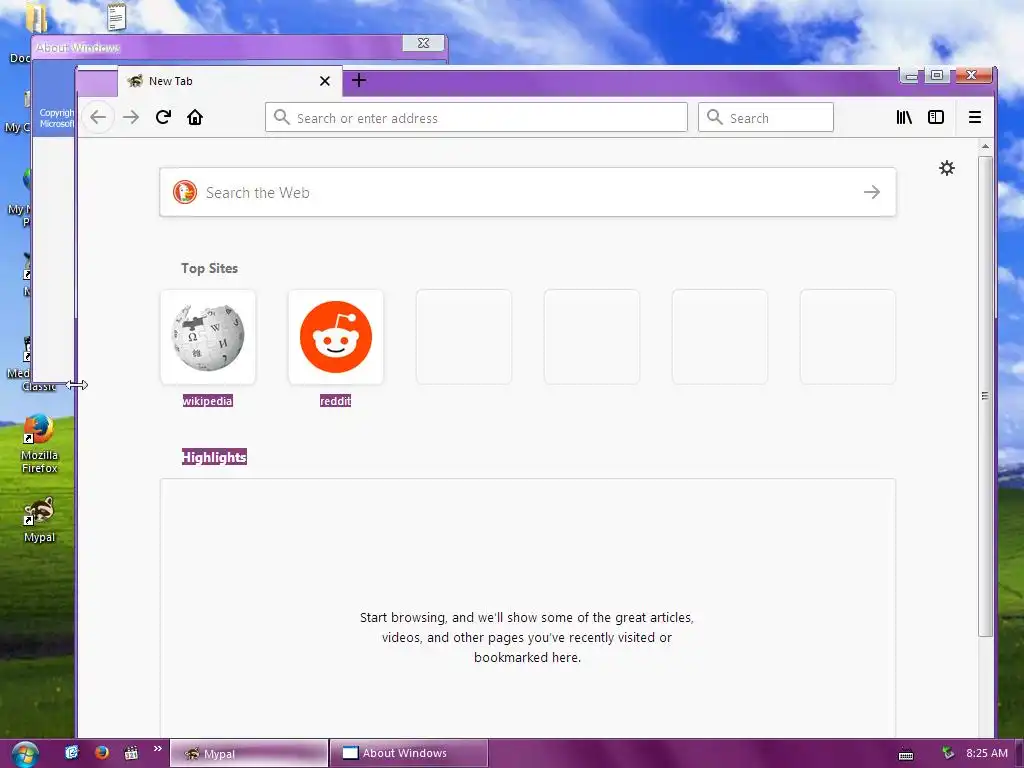Click the page vertical scrollbar thumb
This screenshot has width=1024, height=768.
985,396
